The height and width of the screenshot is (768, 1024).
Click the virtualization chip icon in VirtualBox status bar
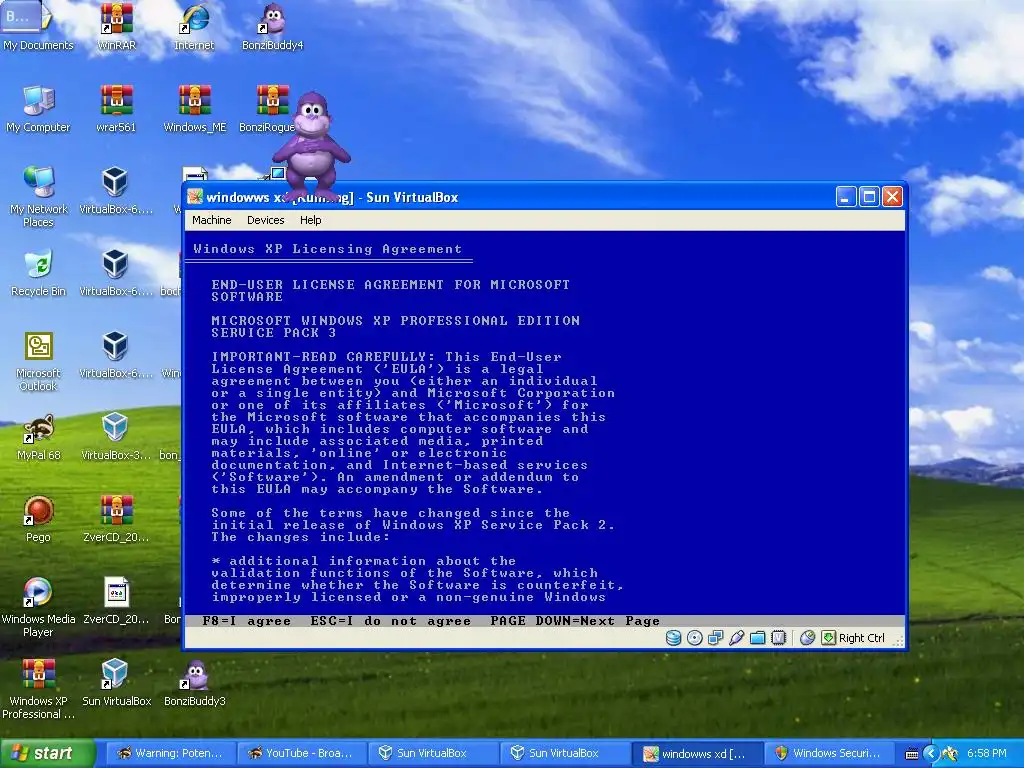[x=778, y=638]
